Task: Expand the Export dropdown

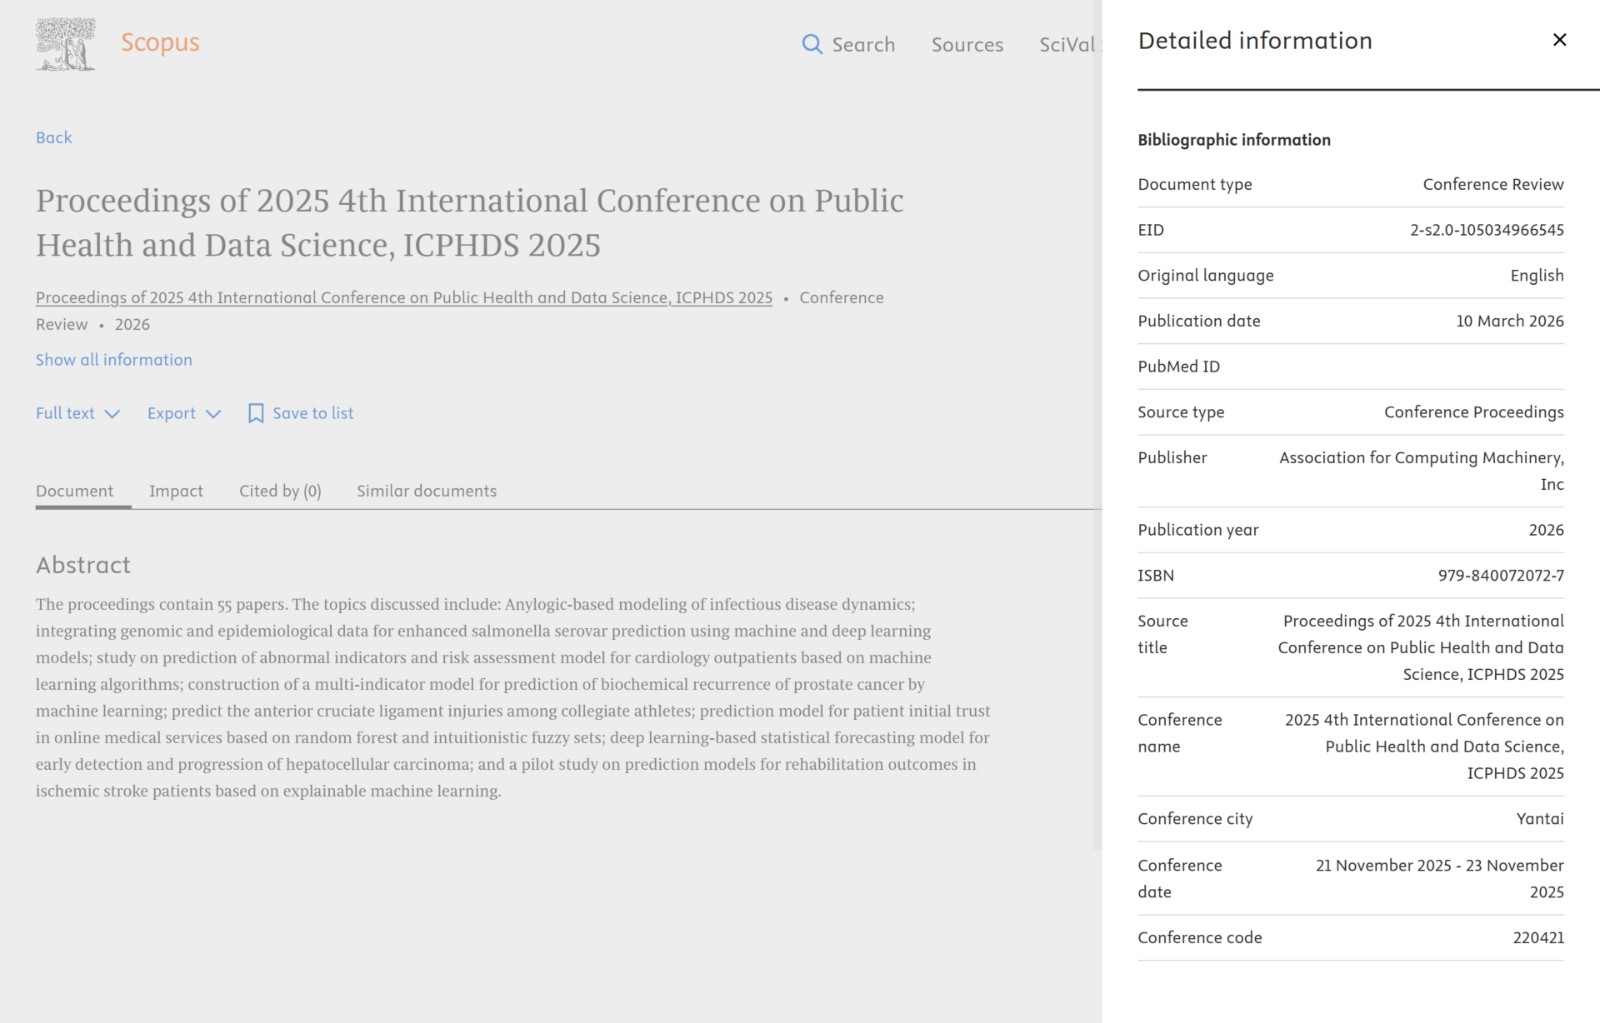Action: click(x=172, y=413)
